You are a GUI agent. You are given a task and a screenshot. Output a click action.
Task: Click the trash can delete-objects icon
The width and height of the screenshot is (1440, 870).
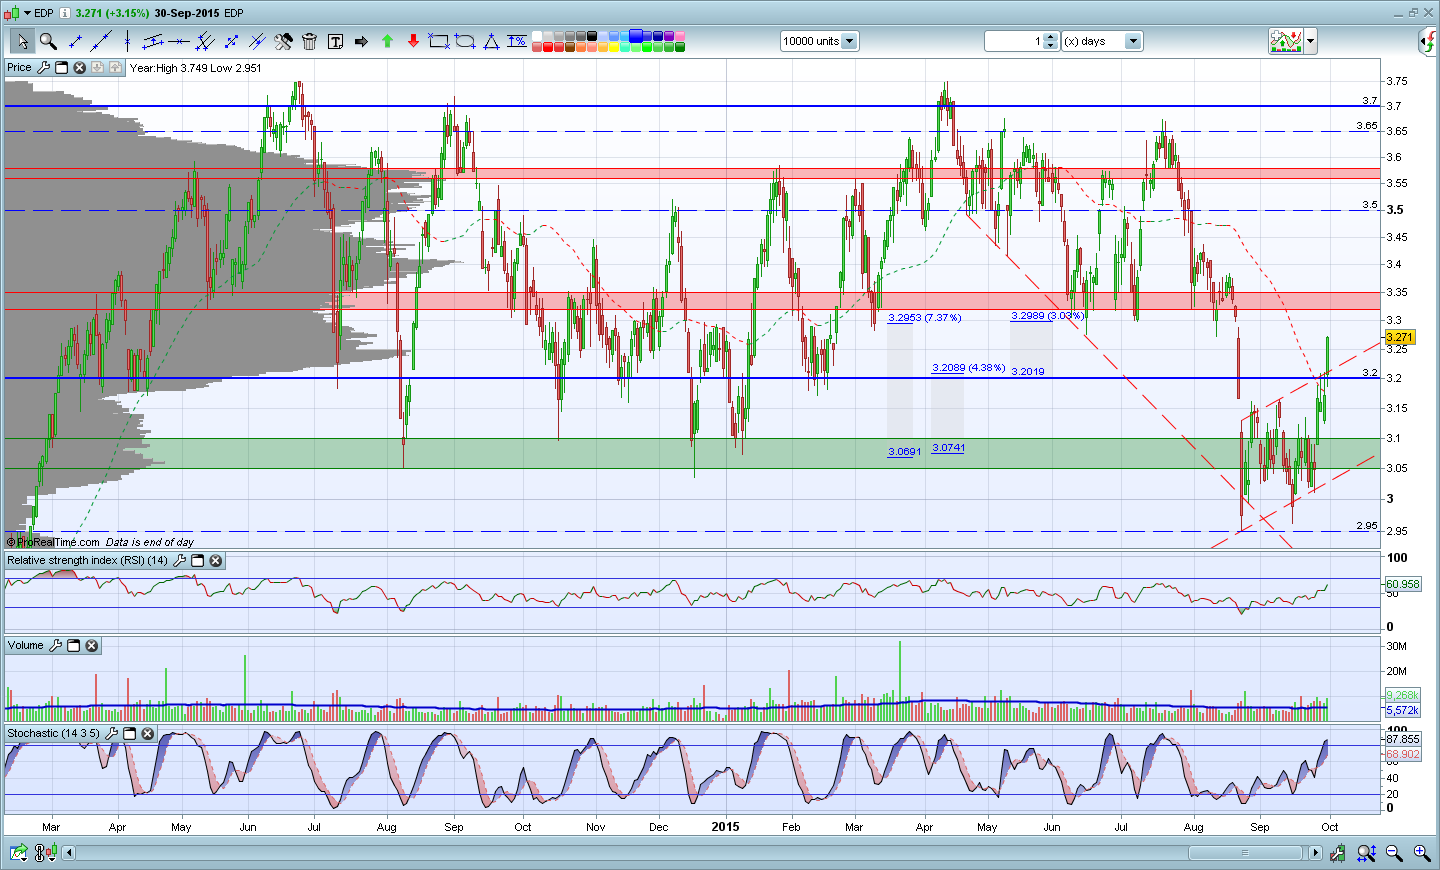[309, 41]
